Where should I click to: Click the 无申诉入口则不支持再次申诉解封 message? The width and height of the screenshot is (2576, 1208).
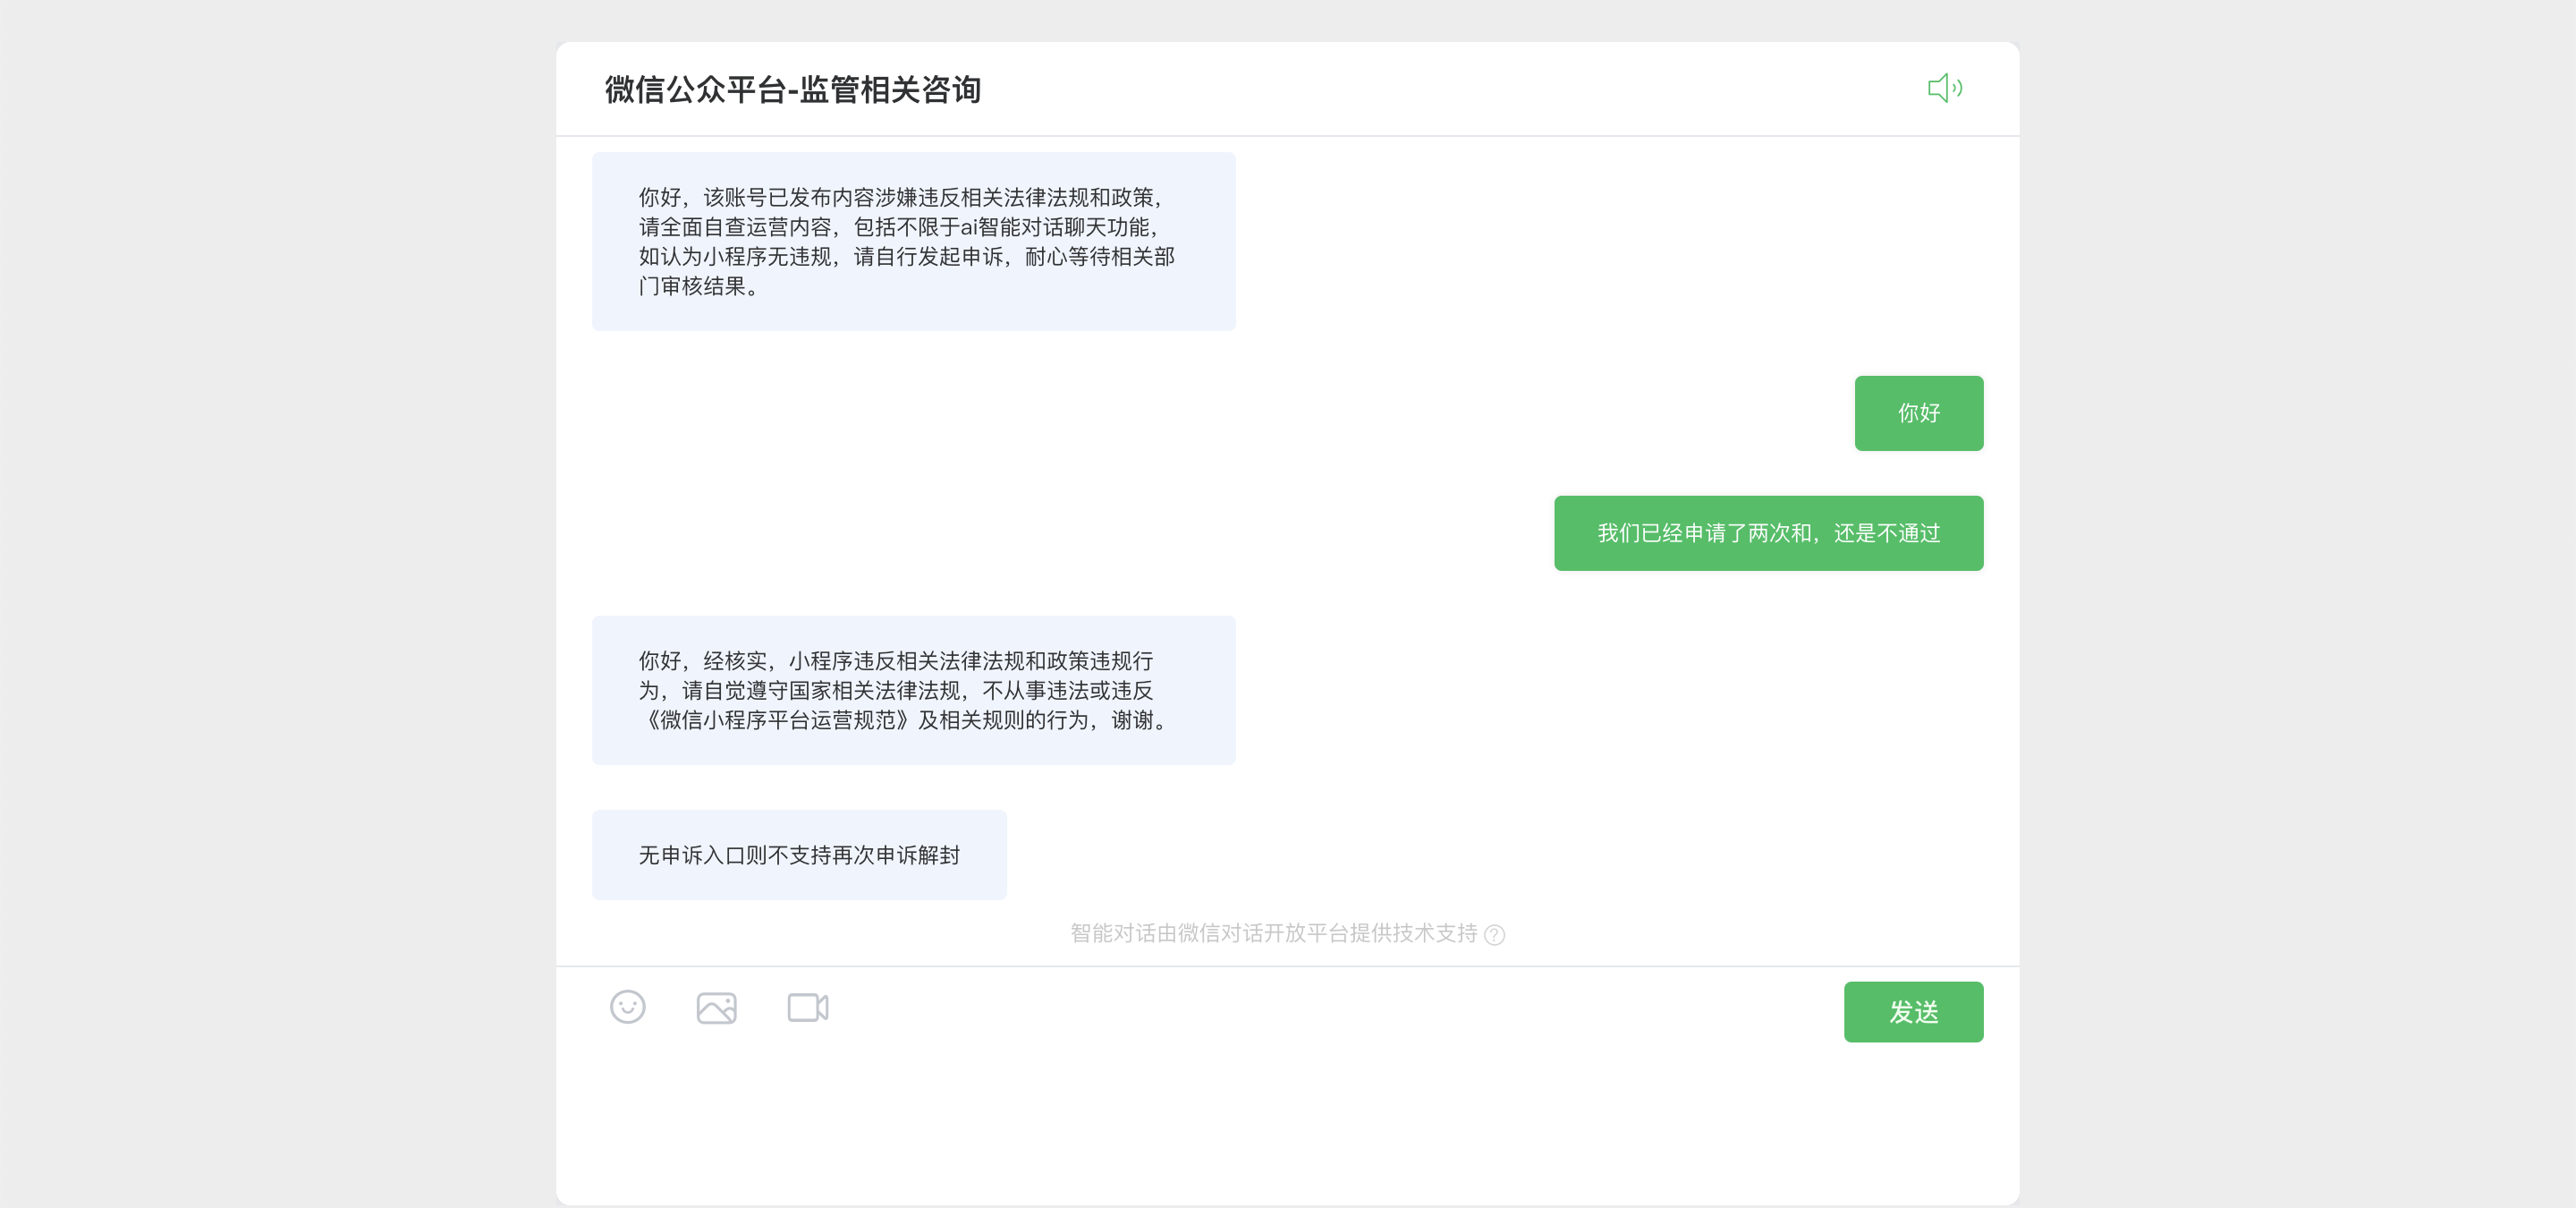coord(798,855)
